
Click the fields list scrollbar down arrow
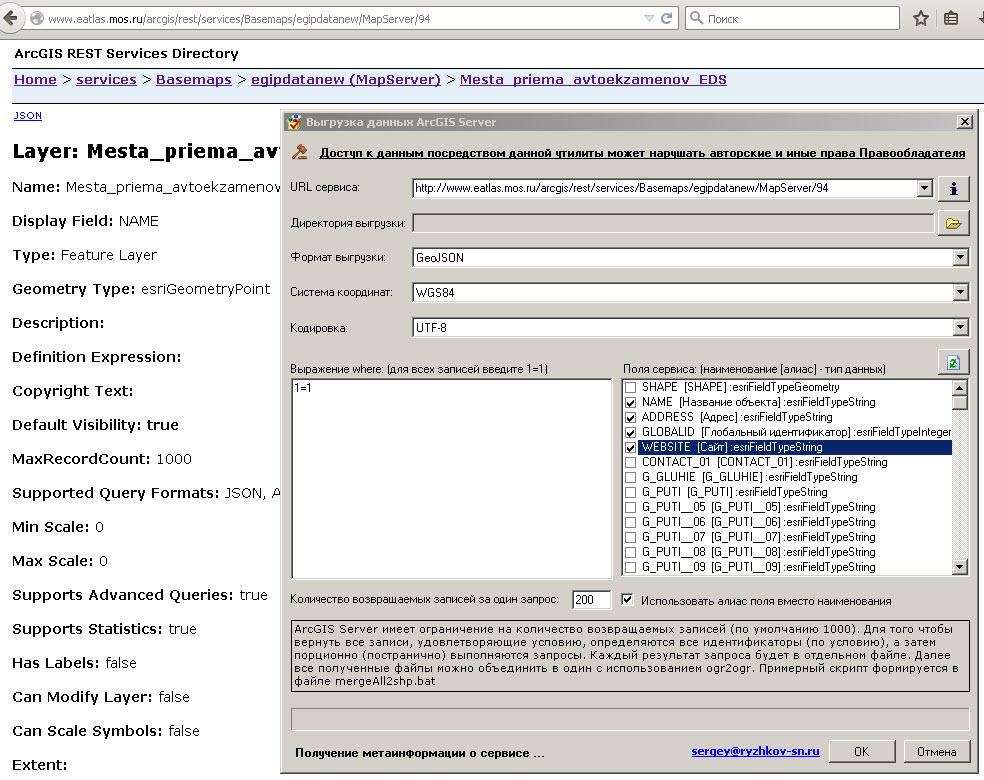960,567
